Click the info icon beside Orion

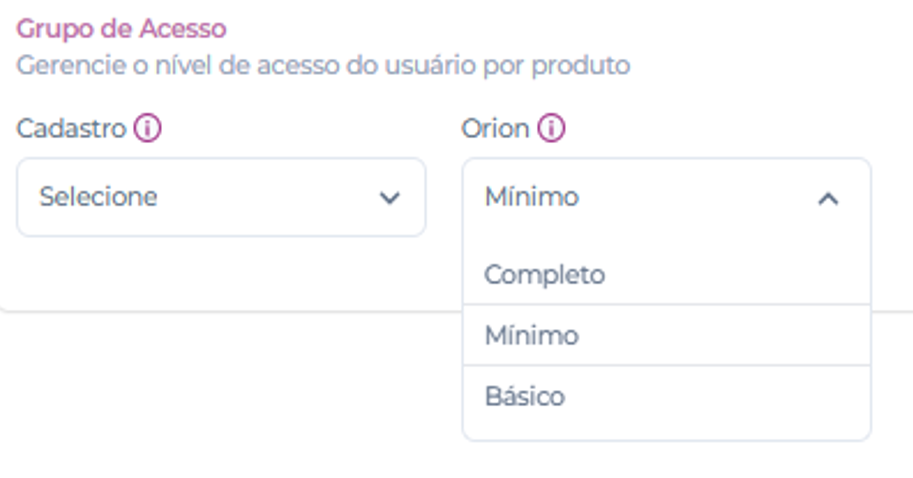click(551, 129)
